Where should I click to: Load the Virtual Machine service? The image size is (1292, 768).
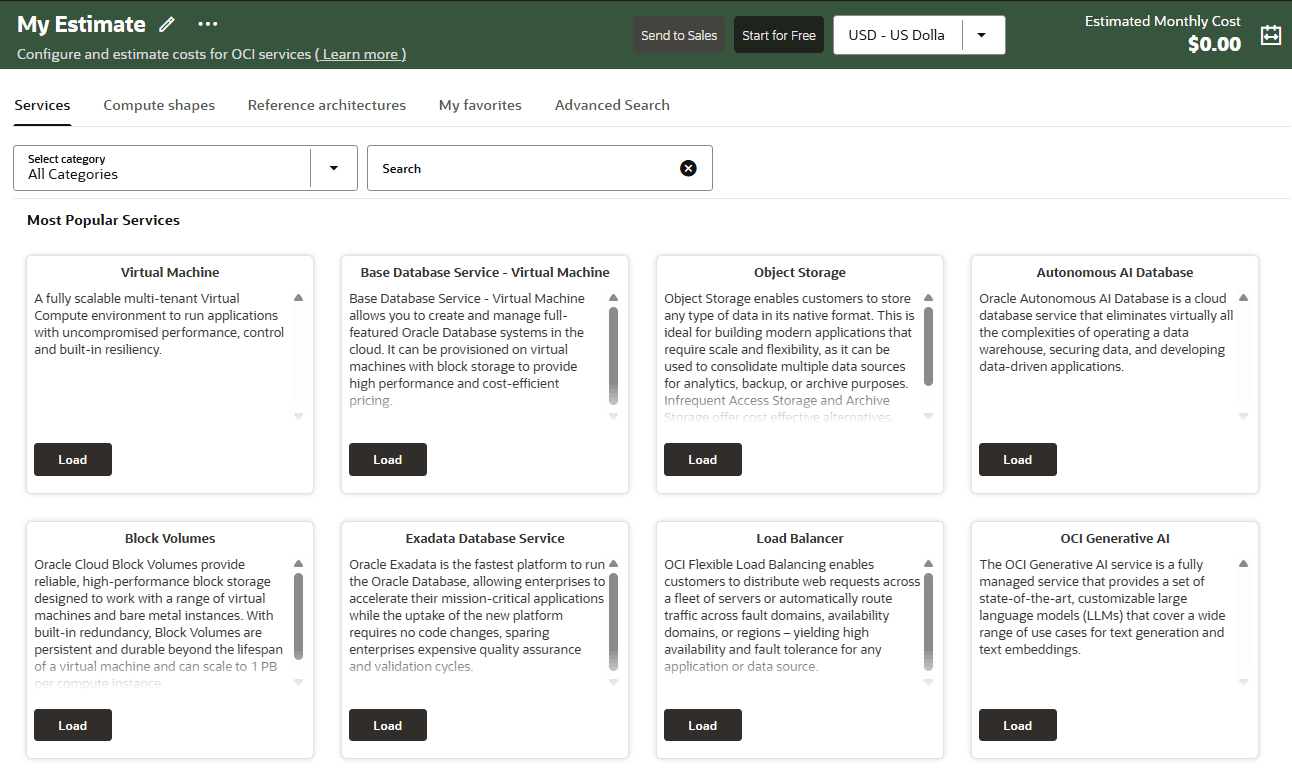click(x=73, y=460)
